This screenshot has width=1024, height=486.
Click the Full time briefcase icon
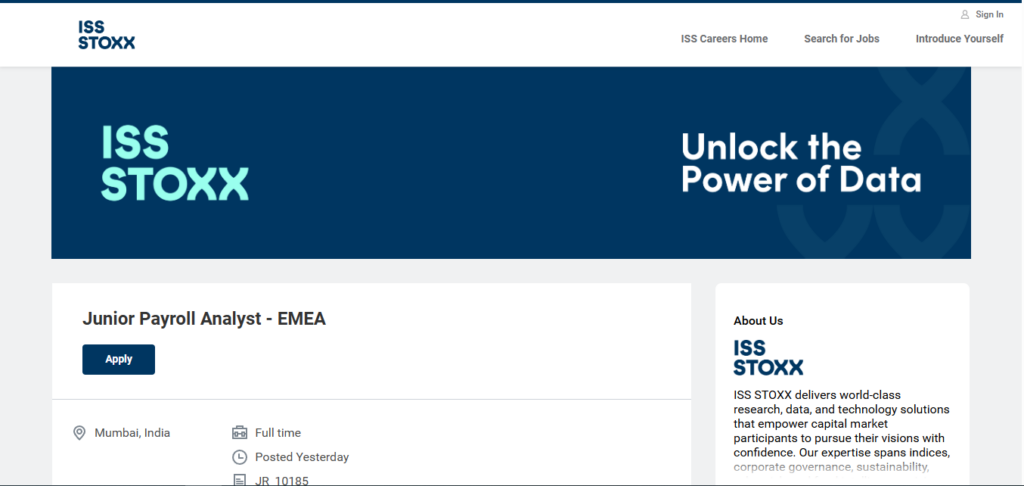pos(240,432)
